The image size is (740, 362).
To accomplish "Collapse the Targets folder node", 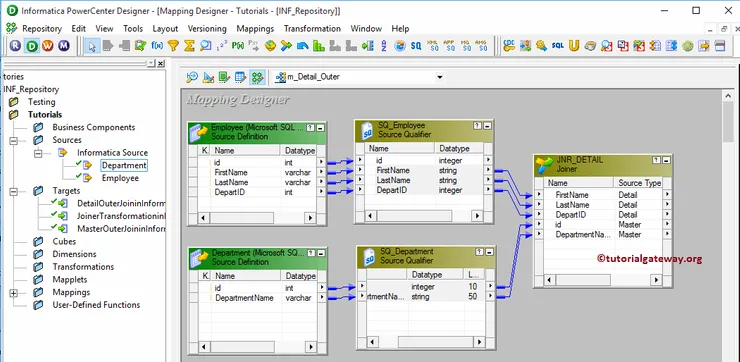I will [13, 192].
